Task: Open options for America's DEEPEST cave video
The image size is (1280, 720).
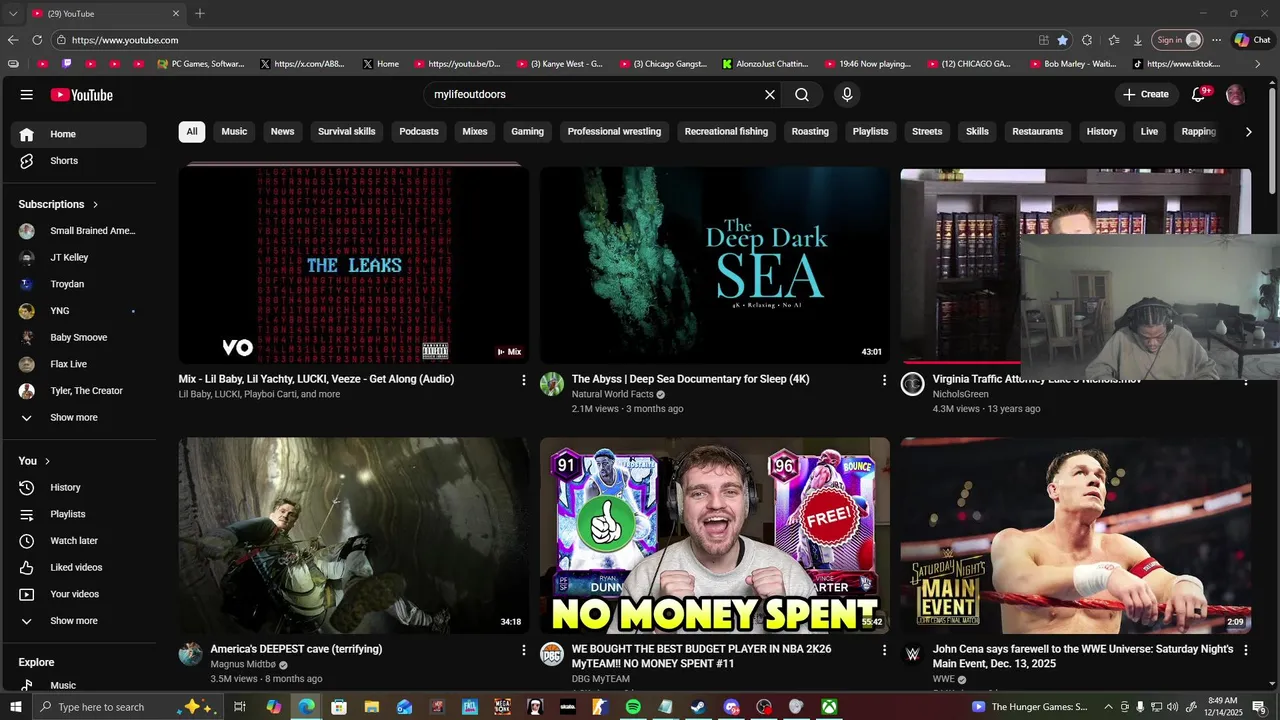Action: pyautogui.click(x=523, y=650)
